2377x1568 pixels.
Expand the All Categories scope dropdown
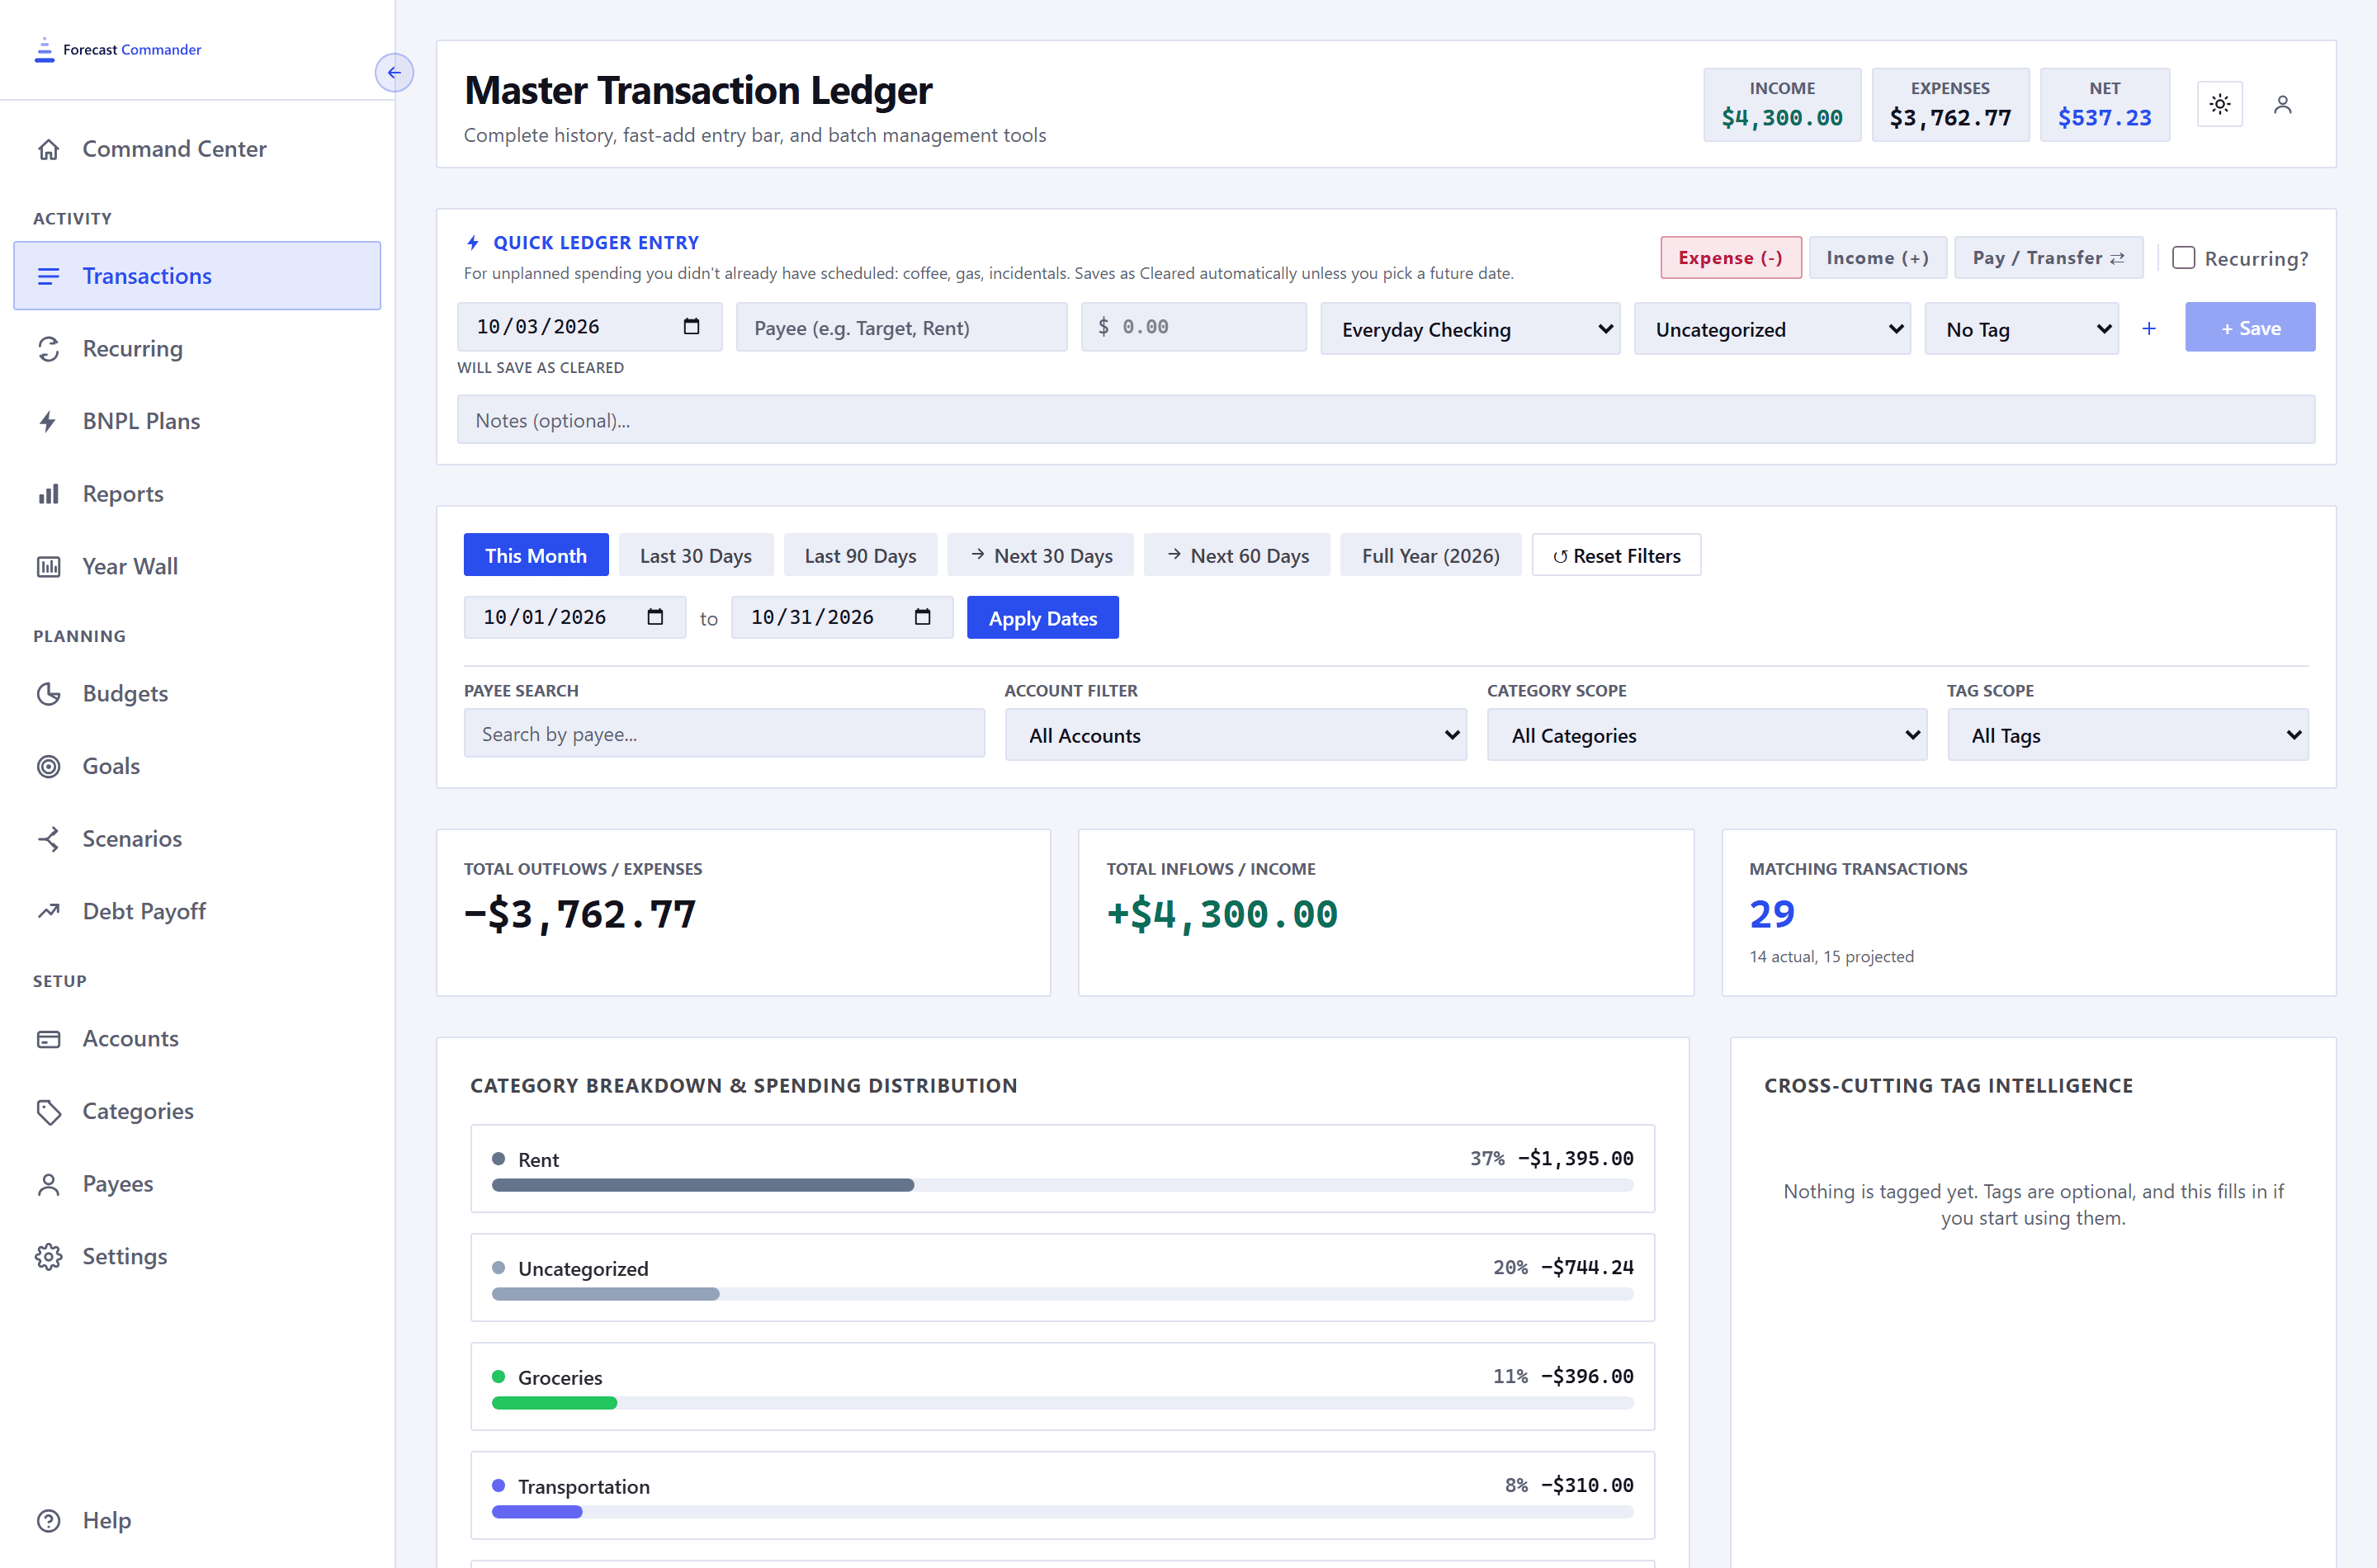click(x=1706, y=735)
